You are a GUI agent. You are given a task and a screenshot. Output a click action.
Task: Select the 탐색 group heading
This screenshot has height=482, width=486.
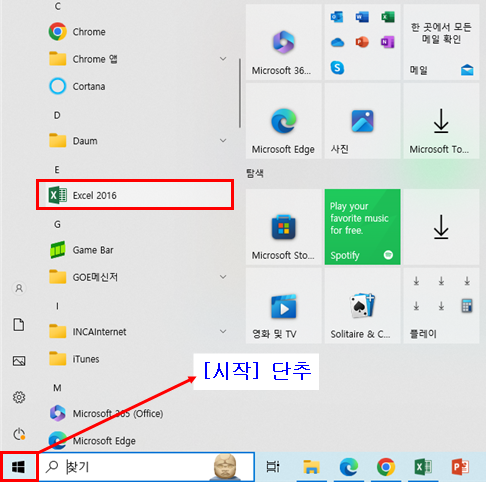coord(255,173)
